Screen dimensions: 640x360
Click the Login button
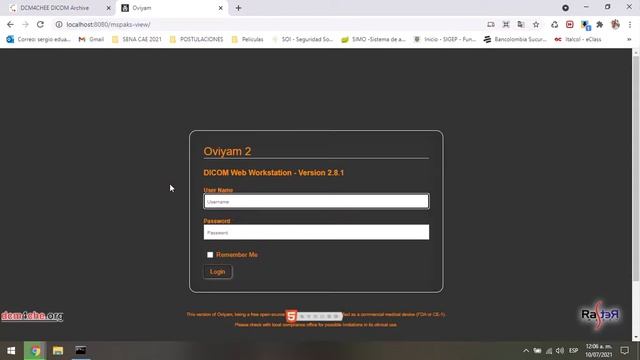(x=218, y=272)
